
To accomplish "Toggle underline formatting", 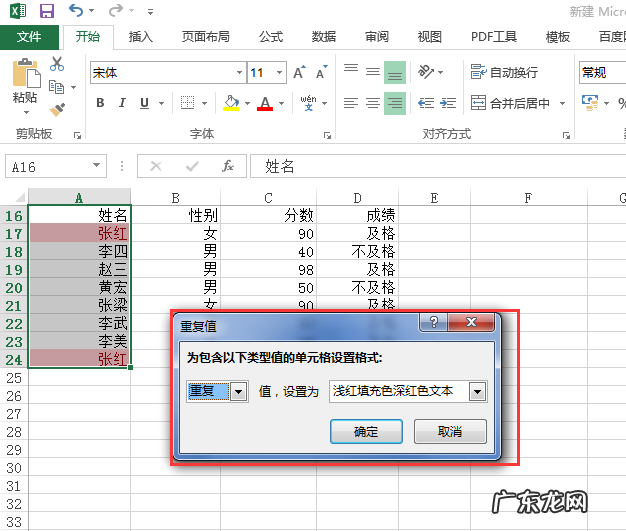I will tap(144, 103).
